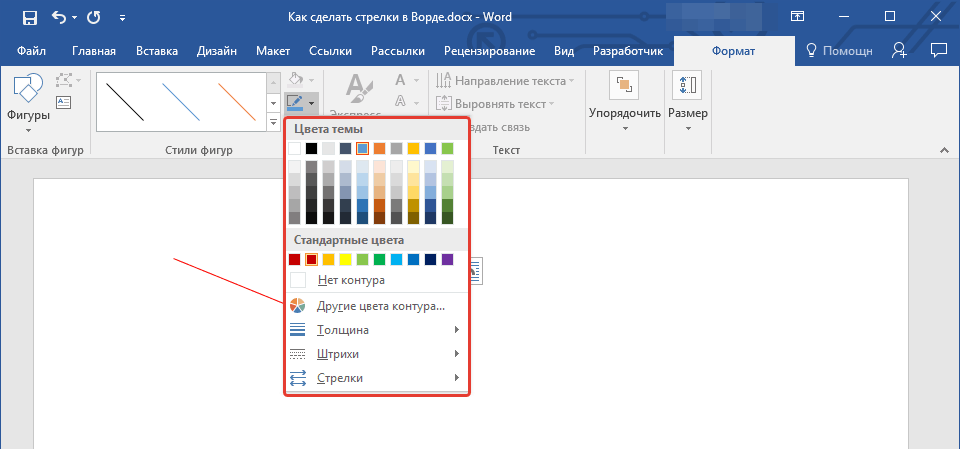Pick the yellow standard color swatch

(x=345, y=260)
